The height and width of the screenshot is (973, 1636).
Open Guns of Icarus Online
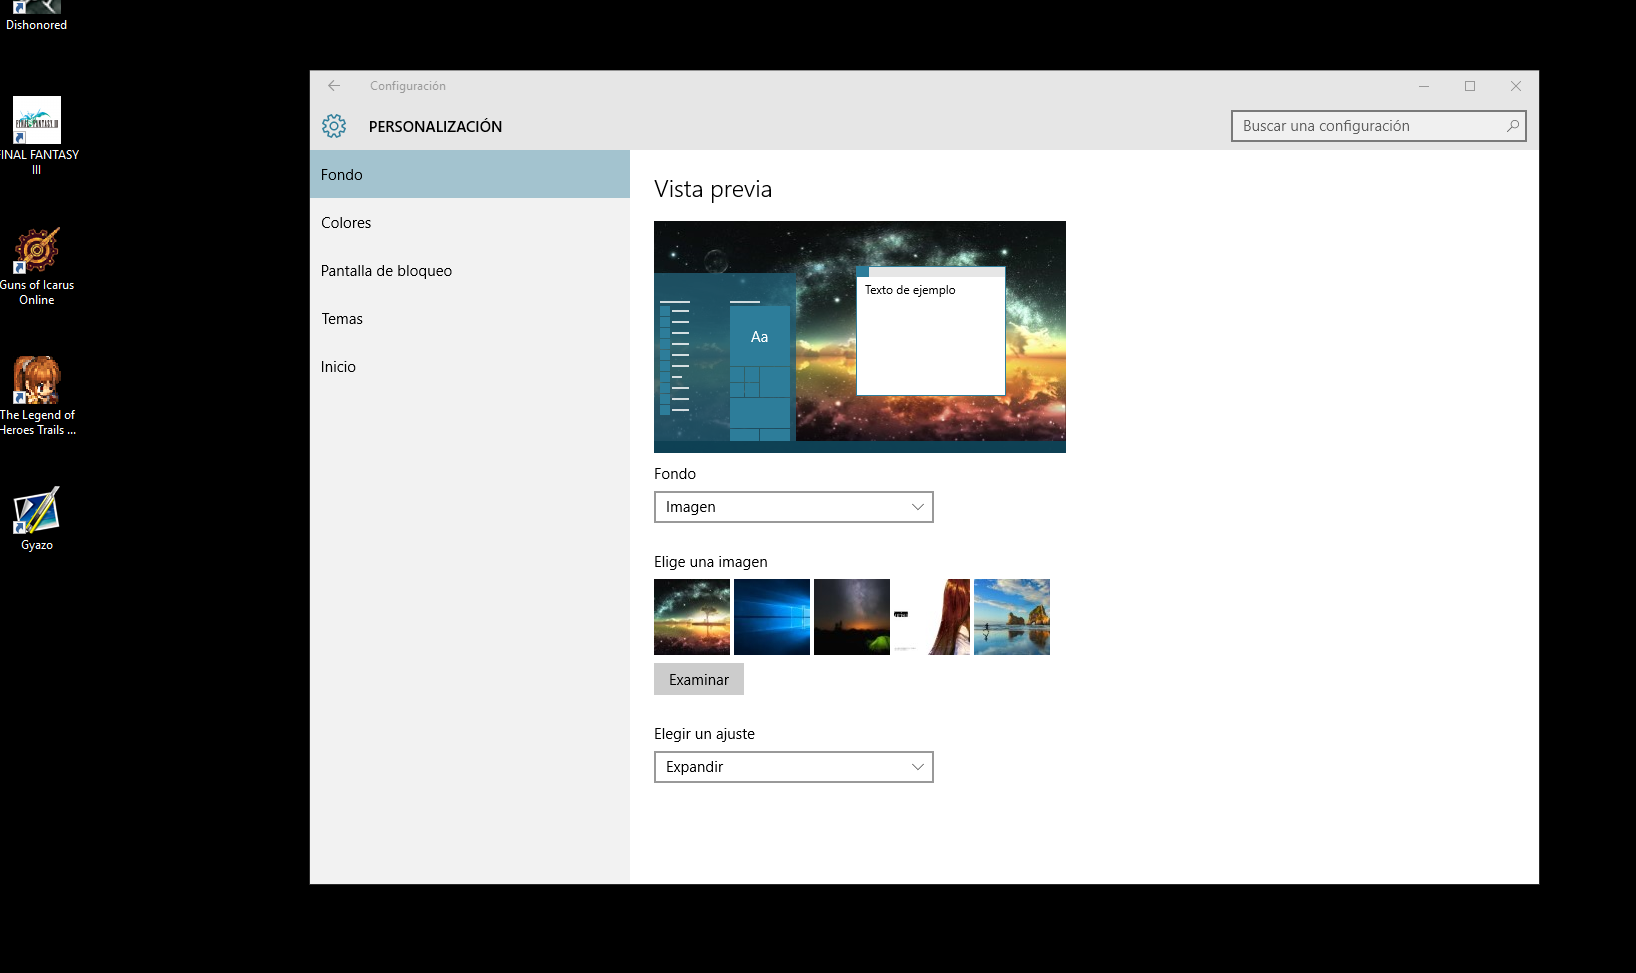[36, 248]
